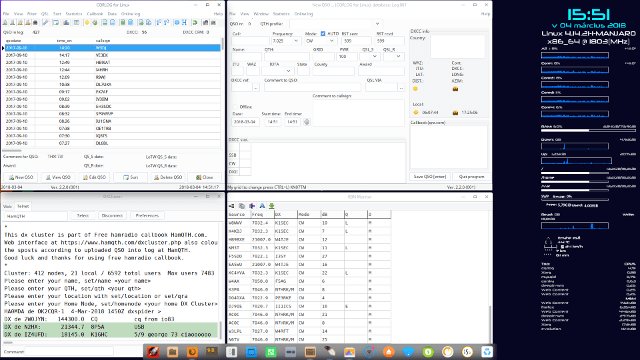Open the orange cone icon in the dock
640x360 pixels.
pyautogui.click(x=389, y=352)
